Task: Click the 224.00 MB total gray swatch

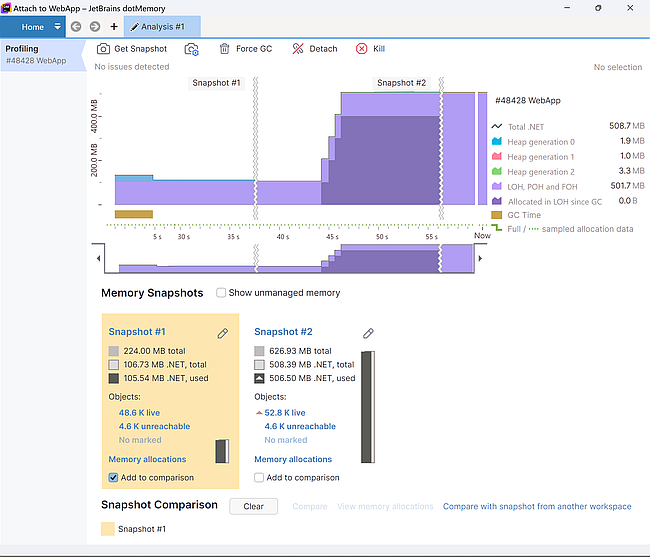Action: coord(114,351)
